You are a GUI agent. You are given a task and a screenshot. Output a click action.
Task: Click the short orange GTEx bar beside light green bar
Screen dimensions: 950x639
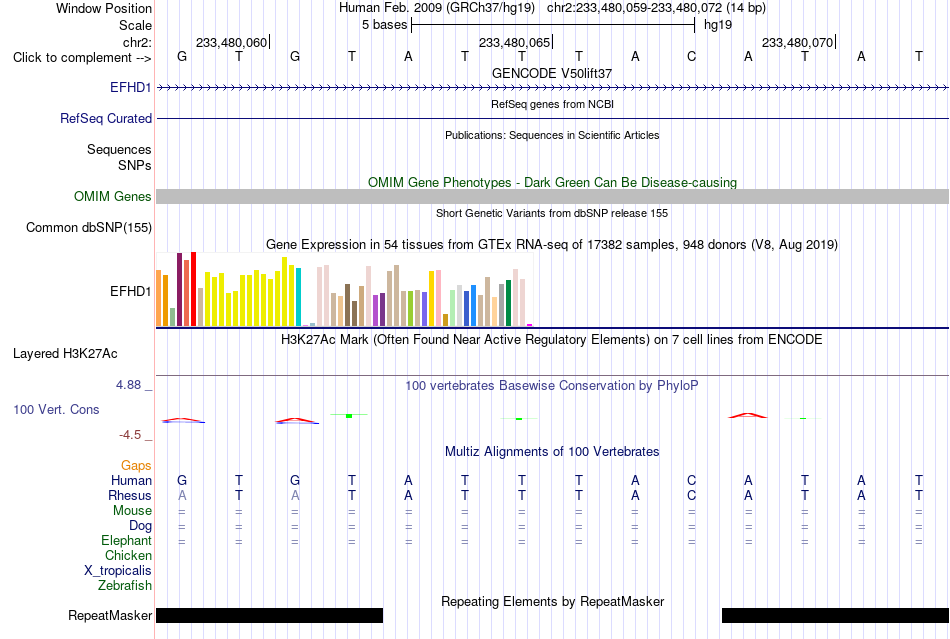click(445, 320)
